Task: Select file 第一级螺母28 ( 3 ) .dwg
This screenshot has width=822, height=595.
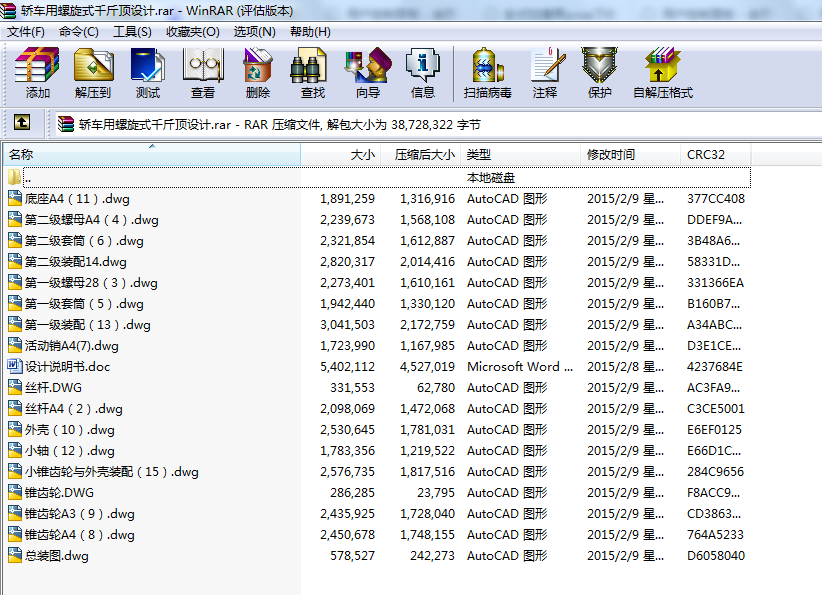Action: tap(91, 283)
